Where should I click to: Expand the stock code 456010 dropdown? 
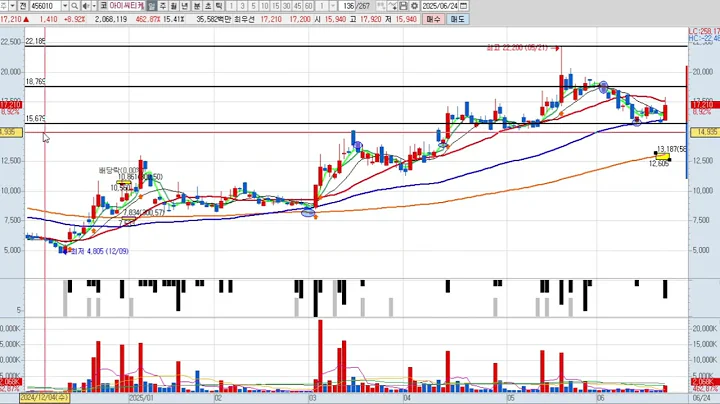(x=65, y=6)
